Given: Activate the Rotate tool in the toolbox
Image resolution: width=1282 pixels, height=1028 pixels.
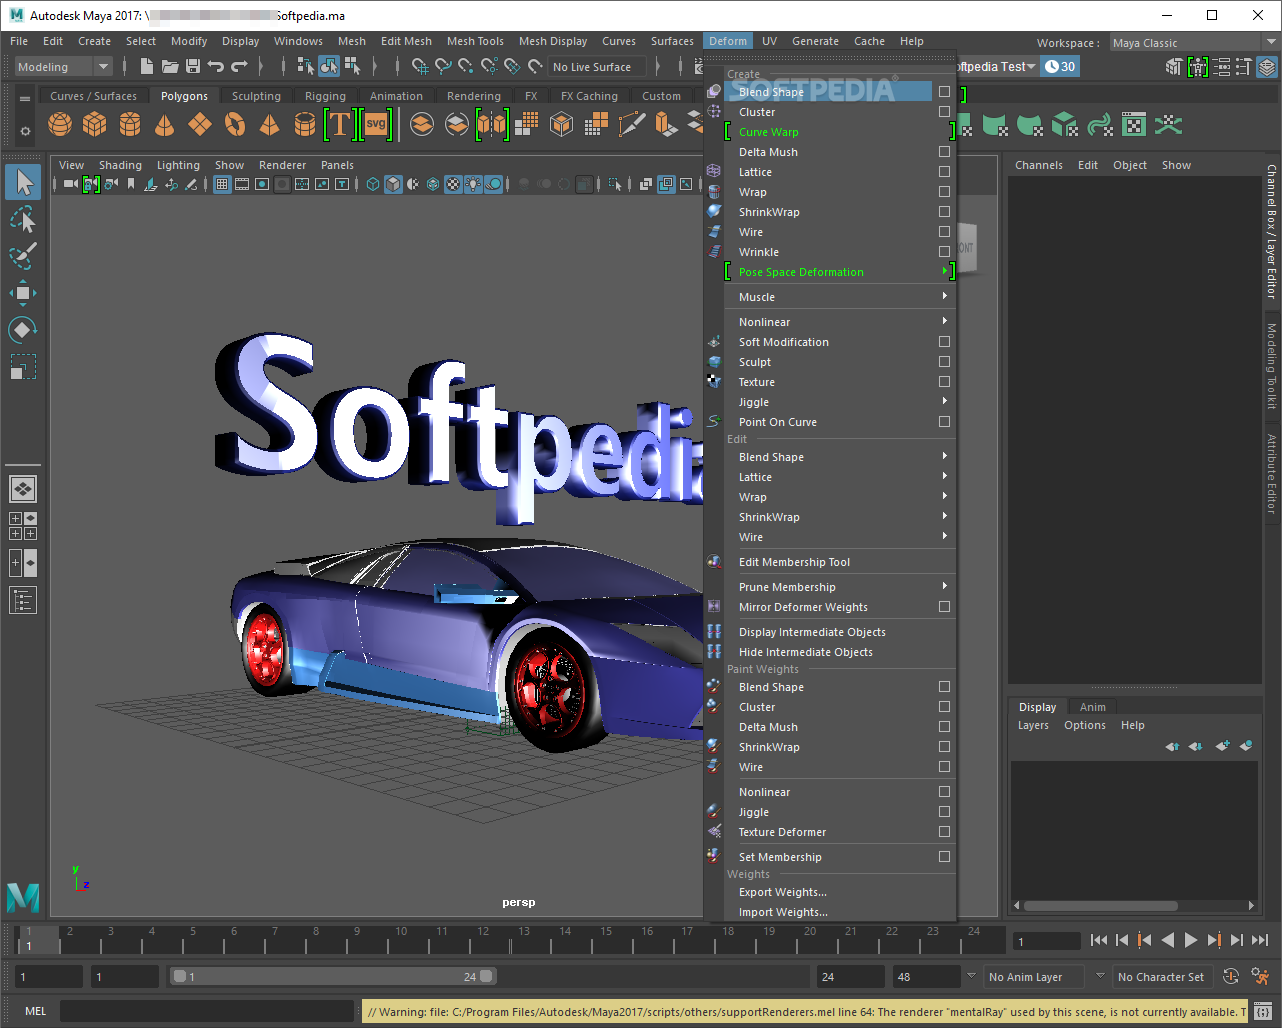Looking at the screenshot, I should point(23,329).
